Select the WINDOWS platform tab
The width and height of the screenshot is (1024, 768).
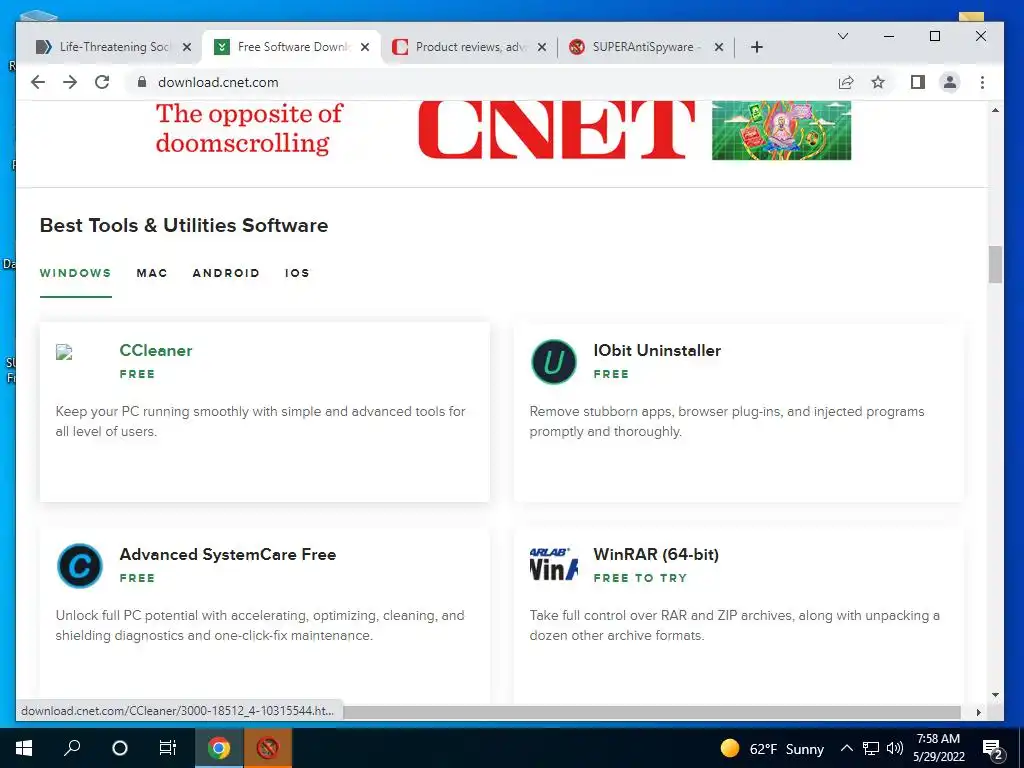(75, 273)
